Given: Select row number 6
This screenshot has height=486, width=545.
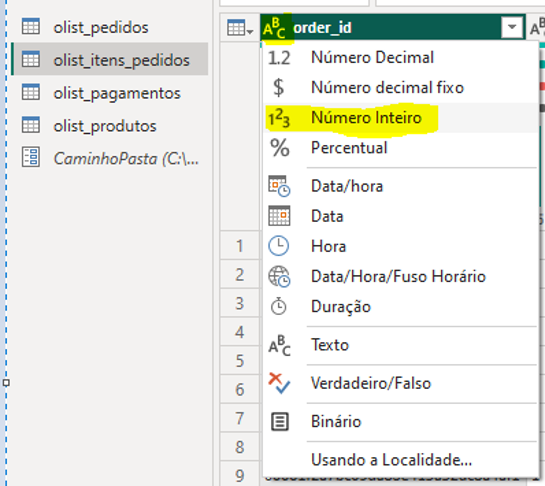Looking at the screenshot, I should 240,390.
